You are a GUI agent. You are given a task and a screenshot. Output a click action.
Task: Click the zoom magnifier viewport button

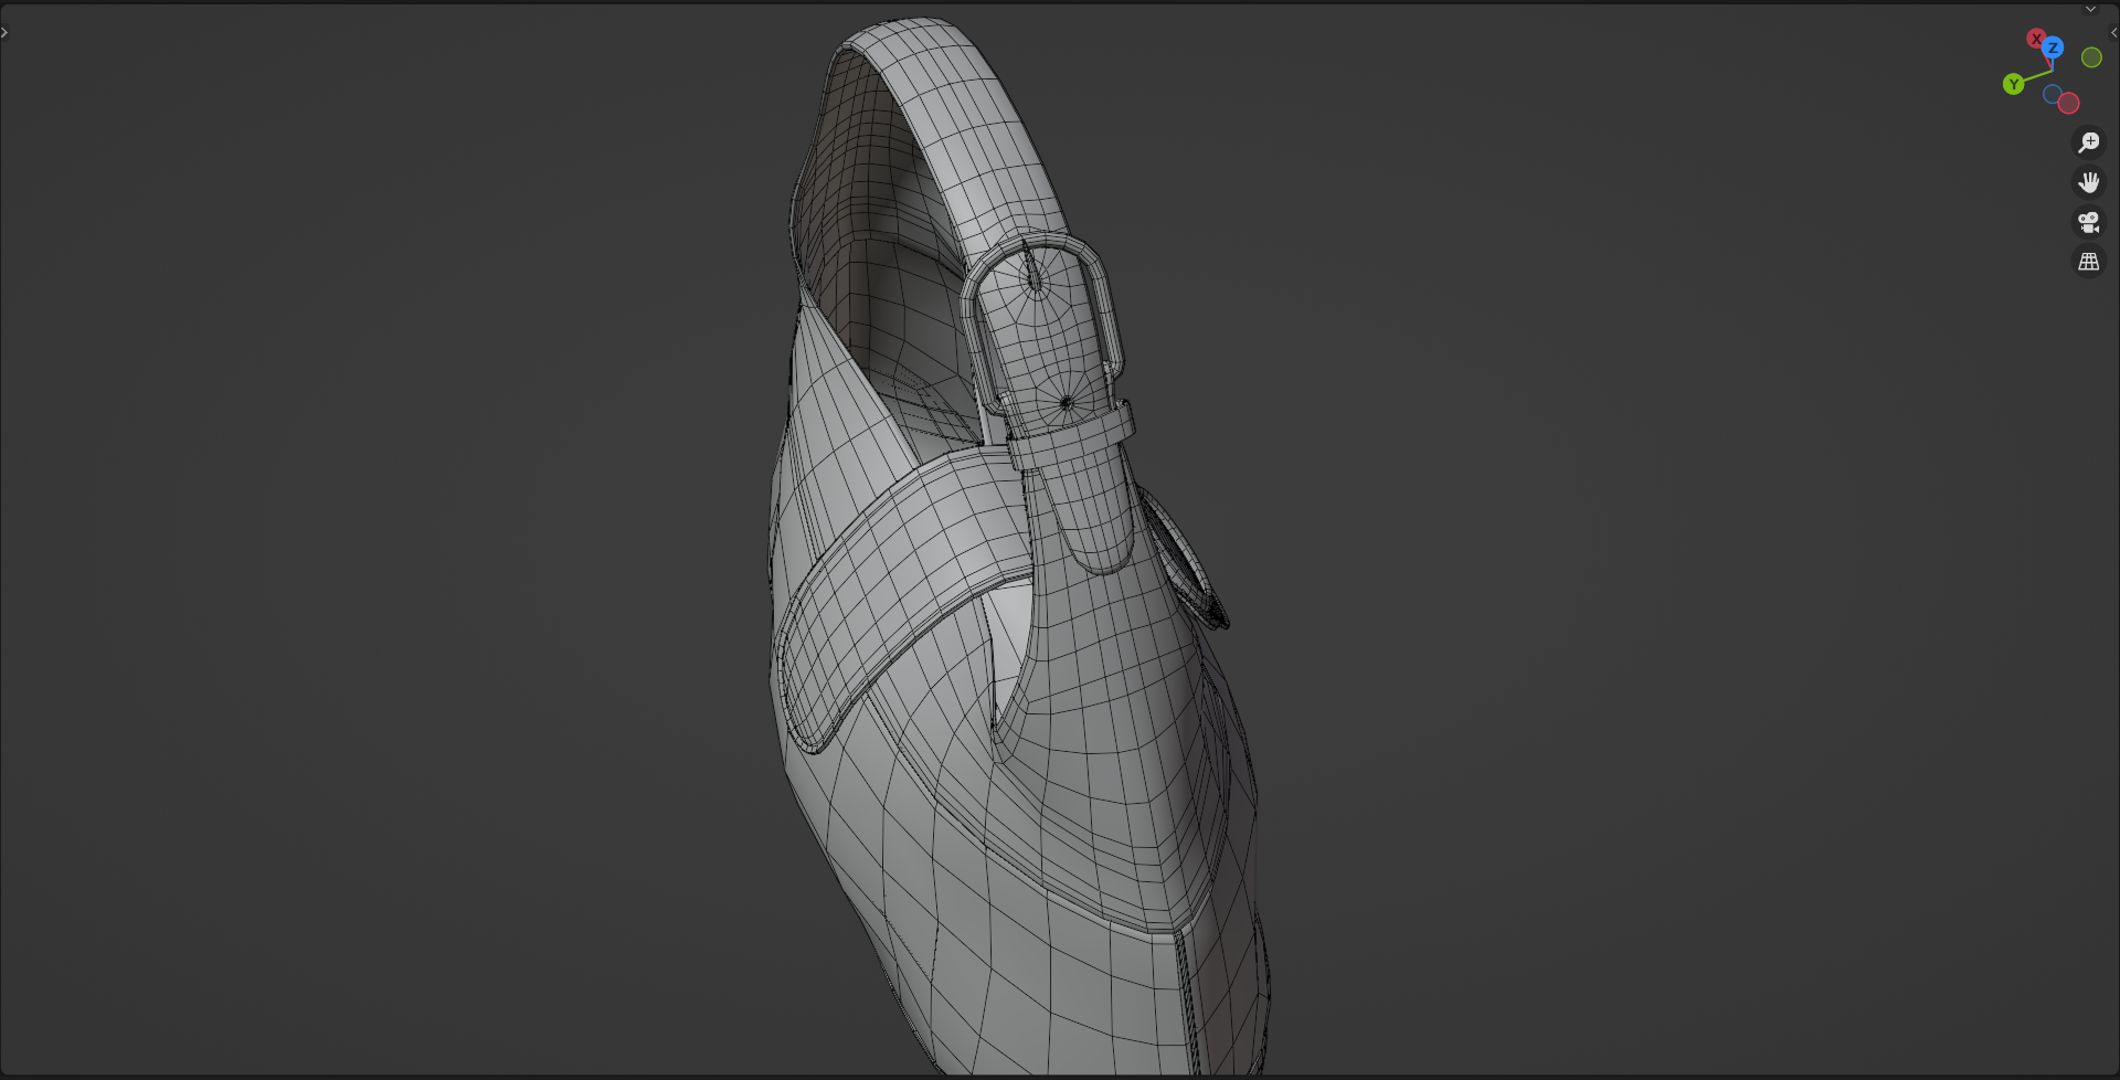tap(2088, 142)
